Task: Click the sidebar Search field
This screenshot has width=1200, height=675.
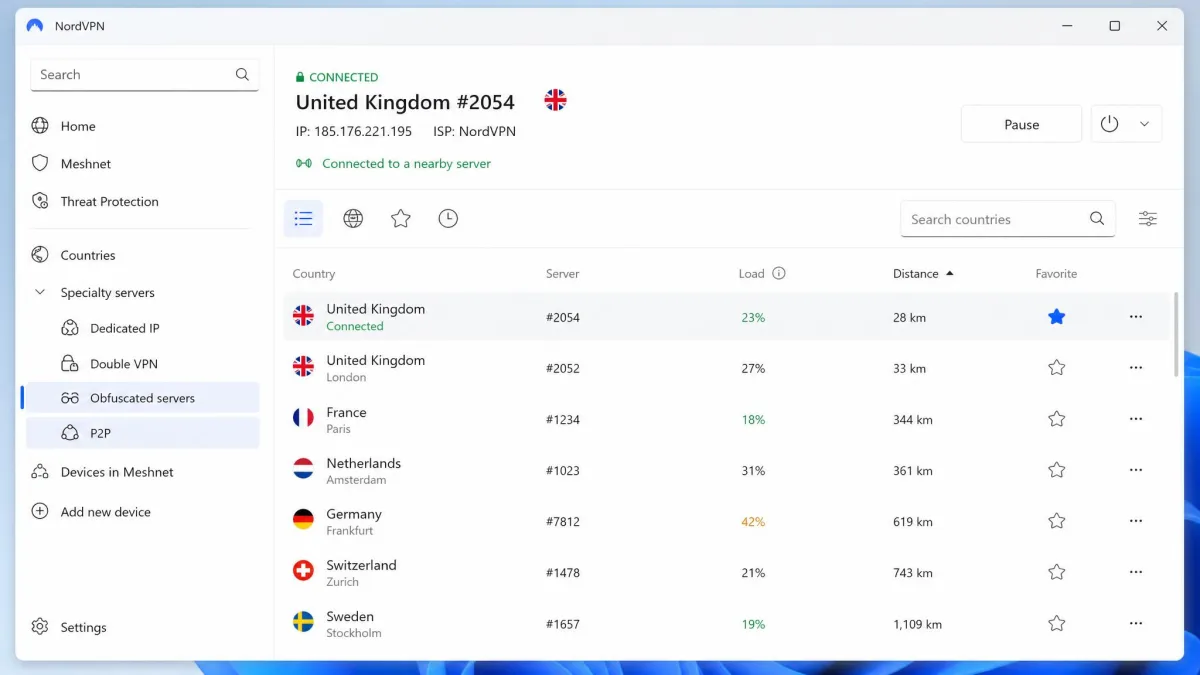Action: (x=144, y=75)
